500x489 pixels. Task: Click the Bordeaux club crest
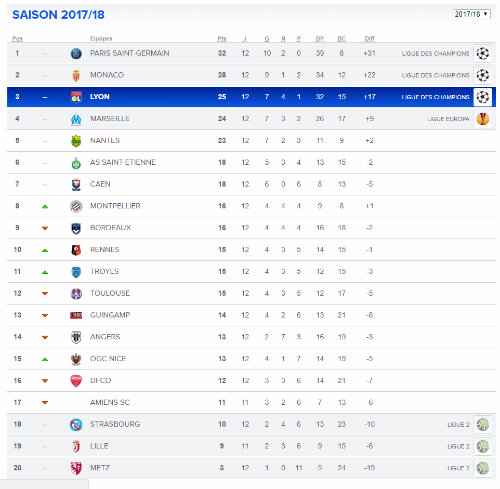pyautogui.click(x=76, y=228)
